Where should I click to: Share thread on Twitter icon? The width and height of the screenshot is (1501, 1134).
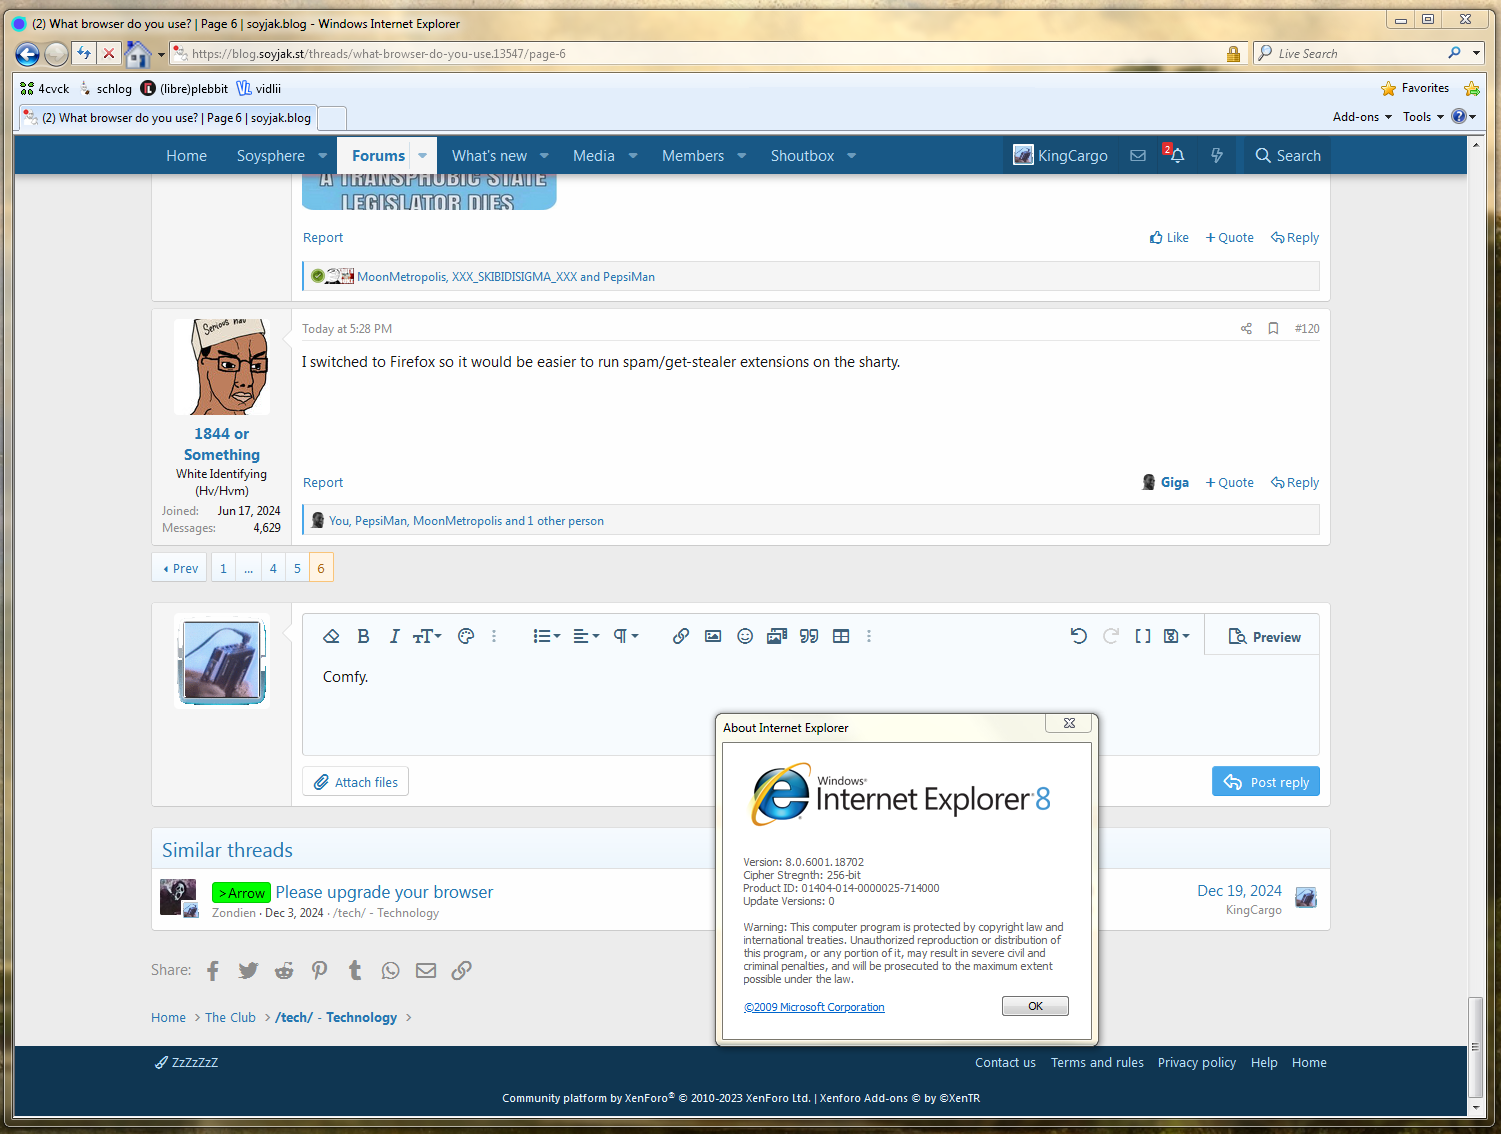point(248,970)
